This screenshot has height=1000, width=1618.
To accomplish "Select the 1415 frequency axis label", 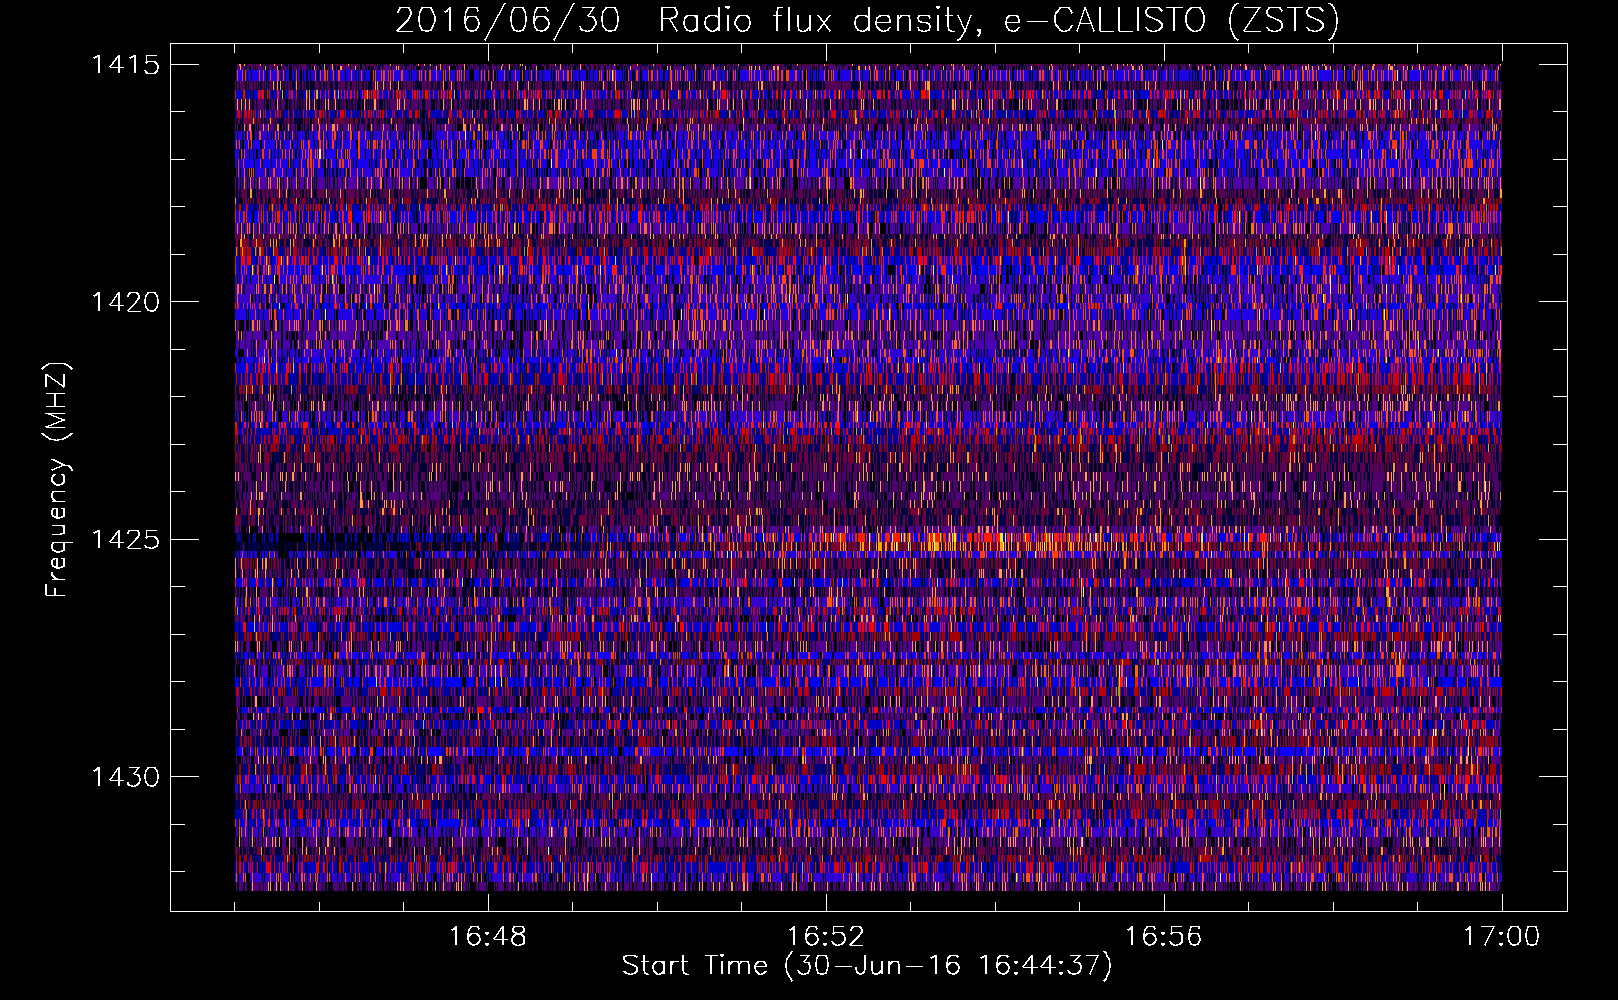I will pos(125,65).
